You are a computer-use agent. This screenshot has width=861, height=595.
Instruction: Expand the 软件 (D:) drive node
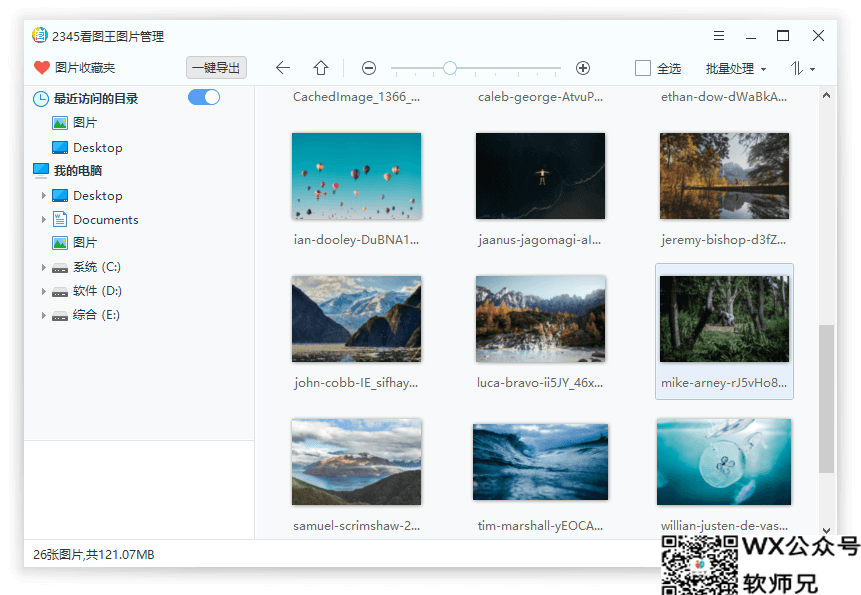tap(44, 289)
